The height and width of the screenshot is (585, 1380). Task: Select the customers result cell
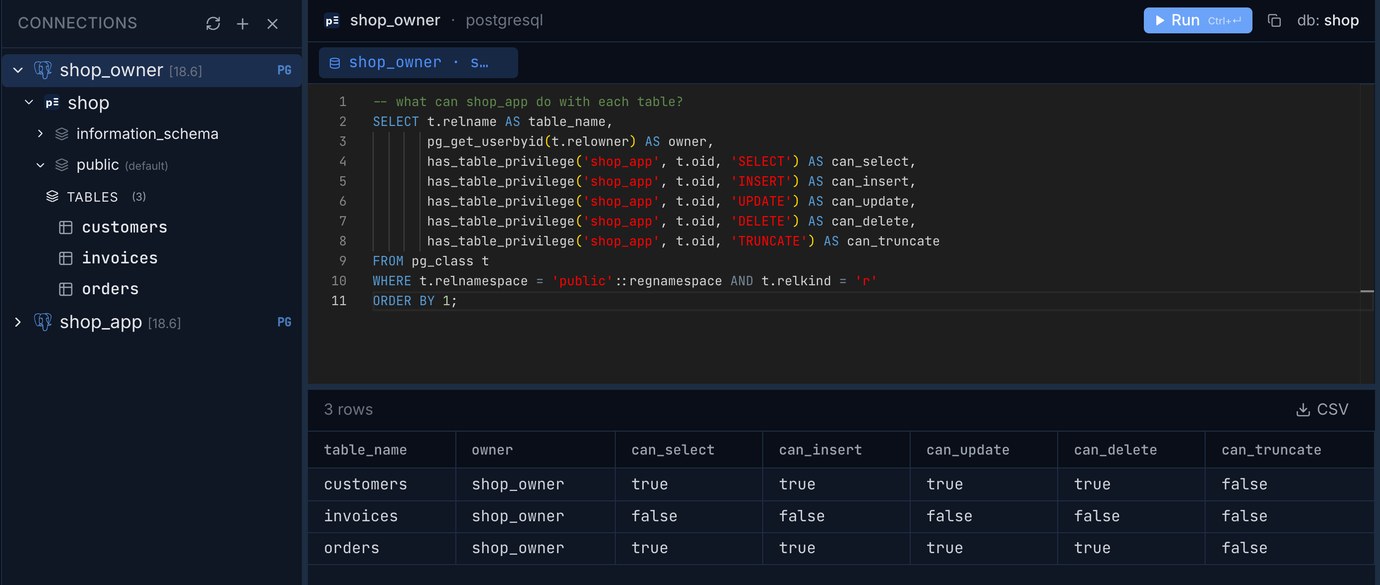click(381, 484)
